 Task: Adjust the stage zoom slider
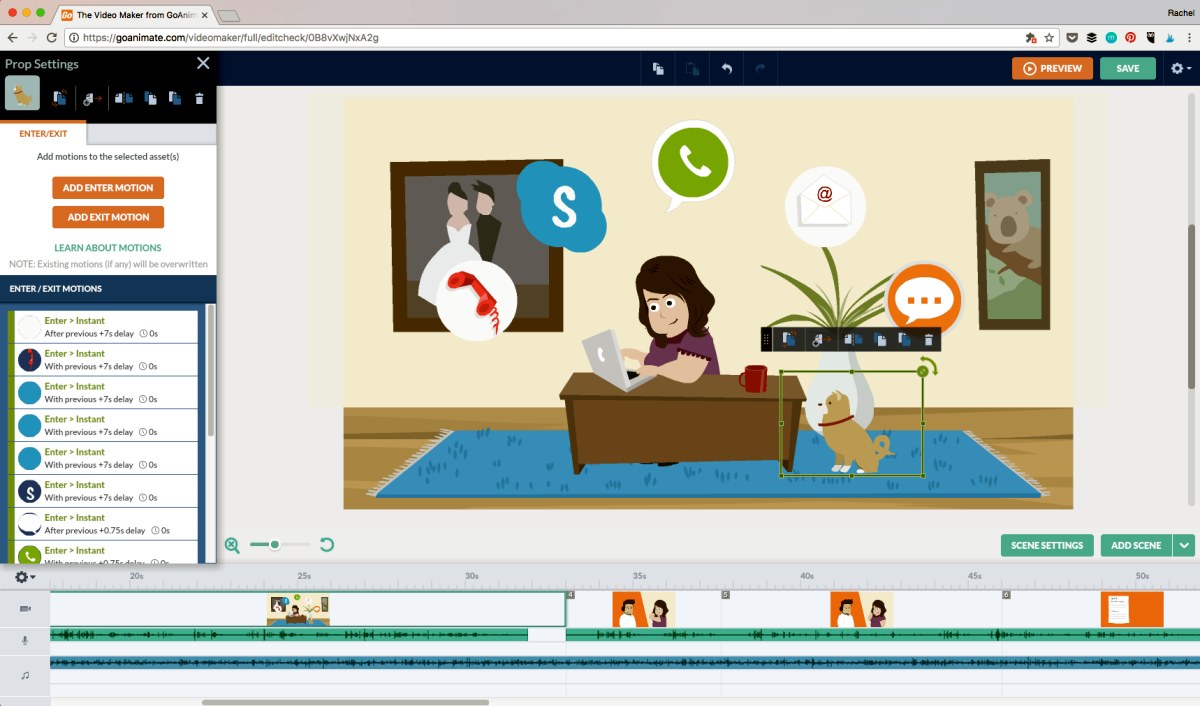(275, 545)
